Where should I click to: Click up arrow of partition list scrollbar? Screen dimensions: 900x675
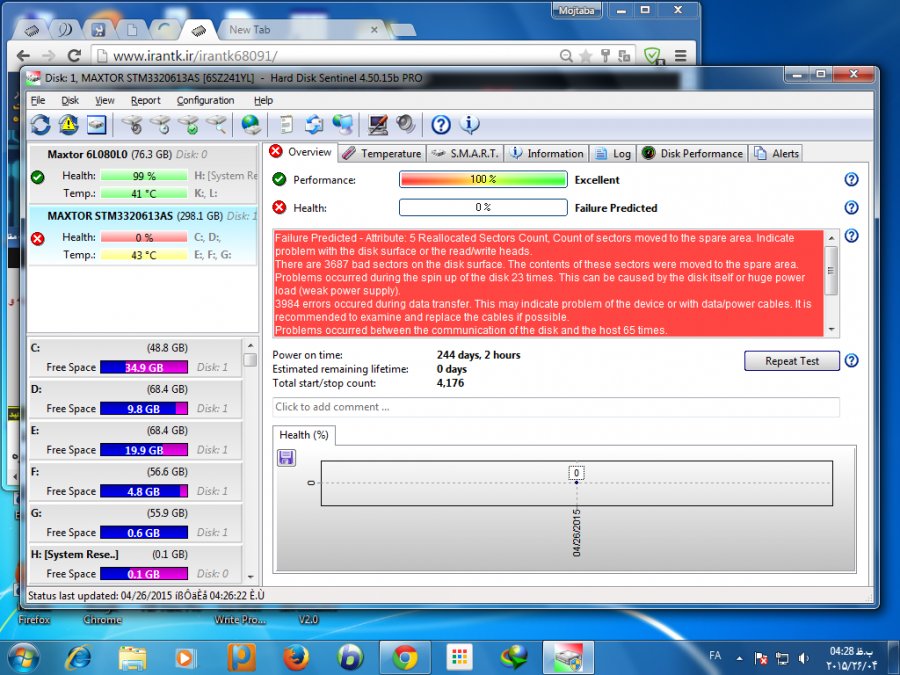point(250,345)
